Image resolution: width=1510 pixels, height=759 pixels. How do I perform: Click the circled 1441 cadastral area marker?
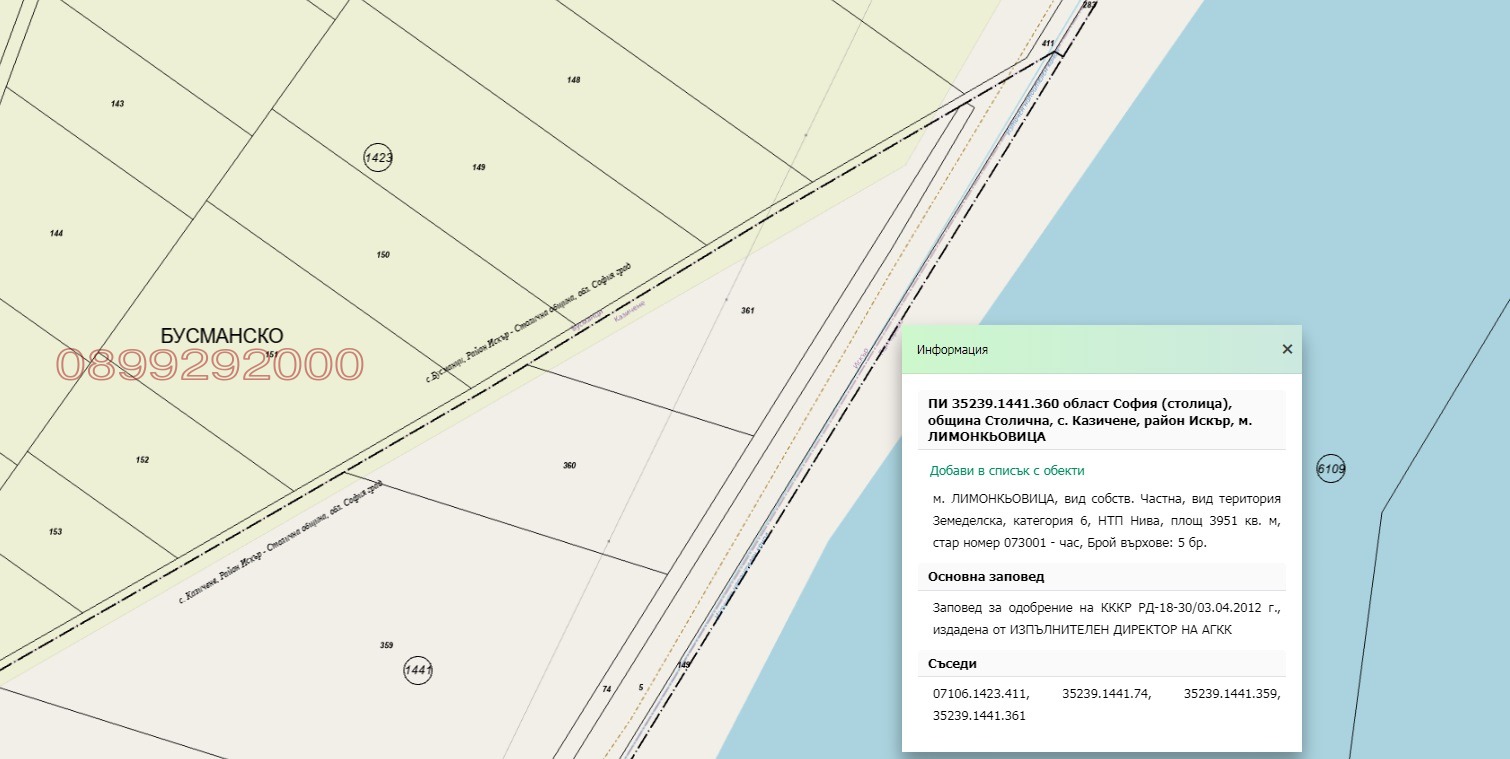tap(418, 670)
